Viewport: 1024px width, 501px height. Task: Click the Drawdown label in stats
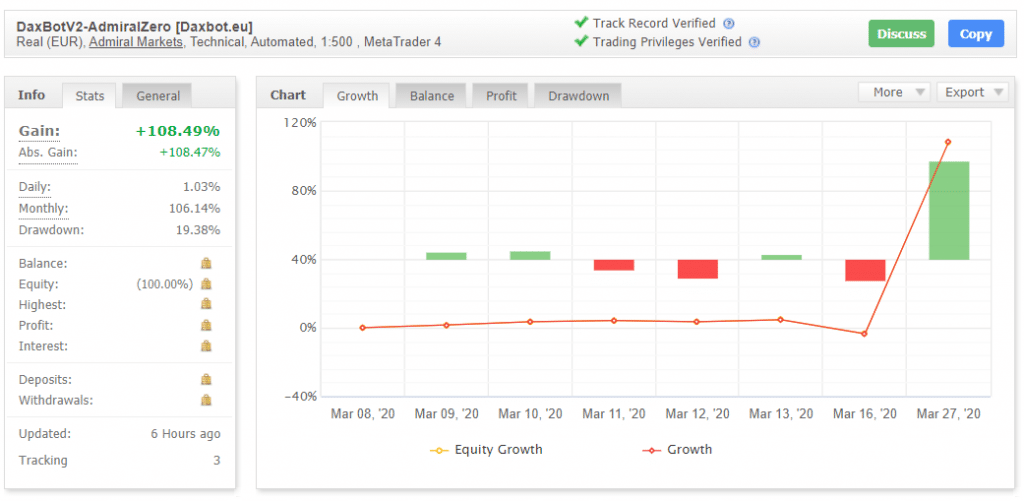coord(52,230)
